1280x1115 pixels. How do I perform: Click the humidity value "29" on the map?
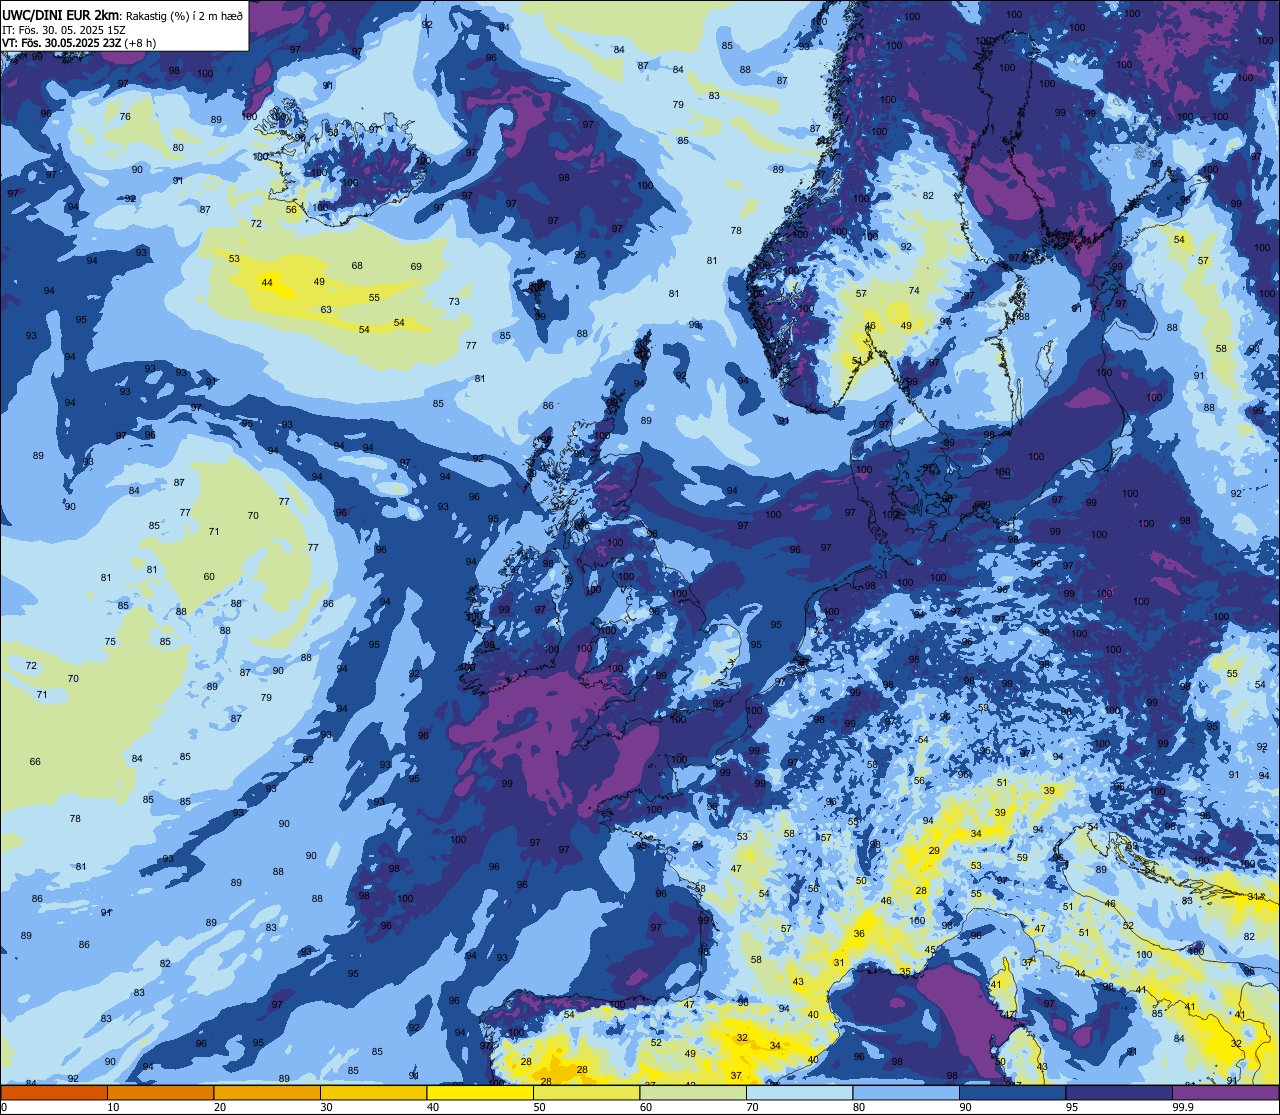click(x=934, y=851)
